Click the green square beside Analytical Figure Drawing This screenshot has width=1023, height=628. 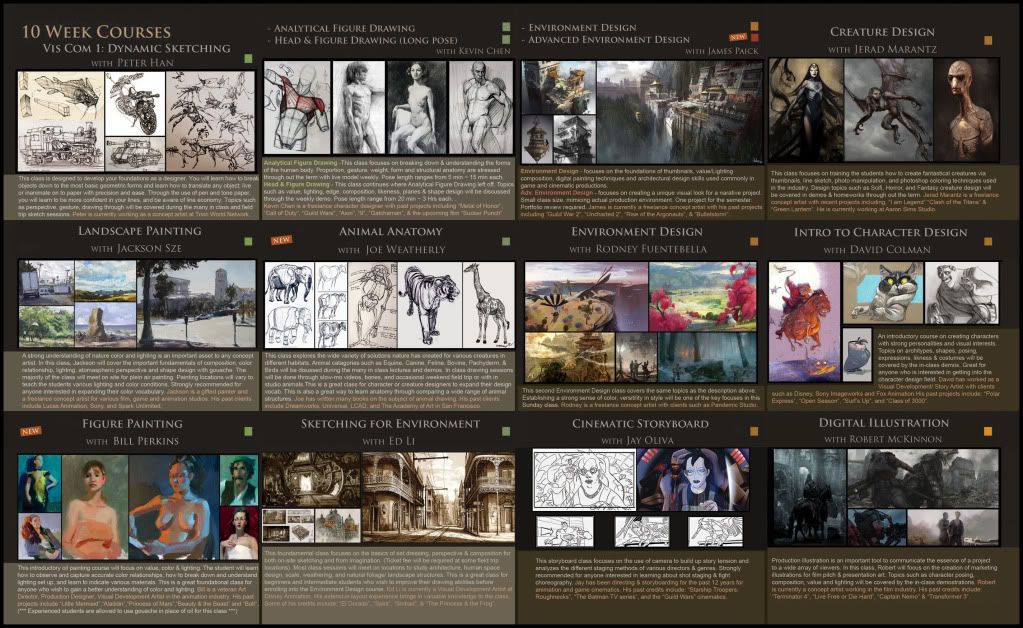(x=506, y=27)
